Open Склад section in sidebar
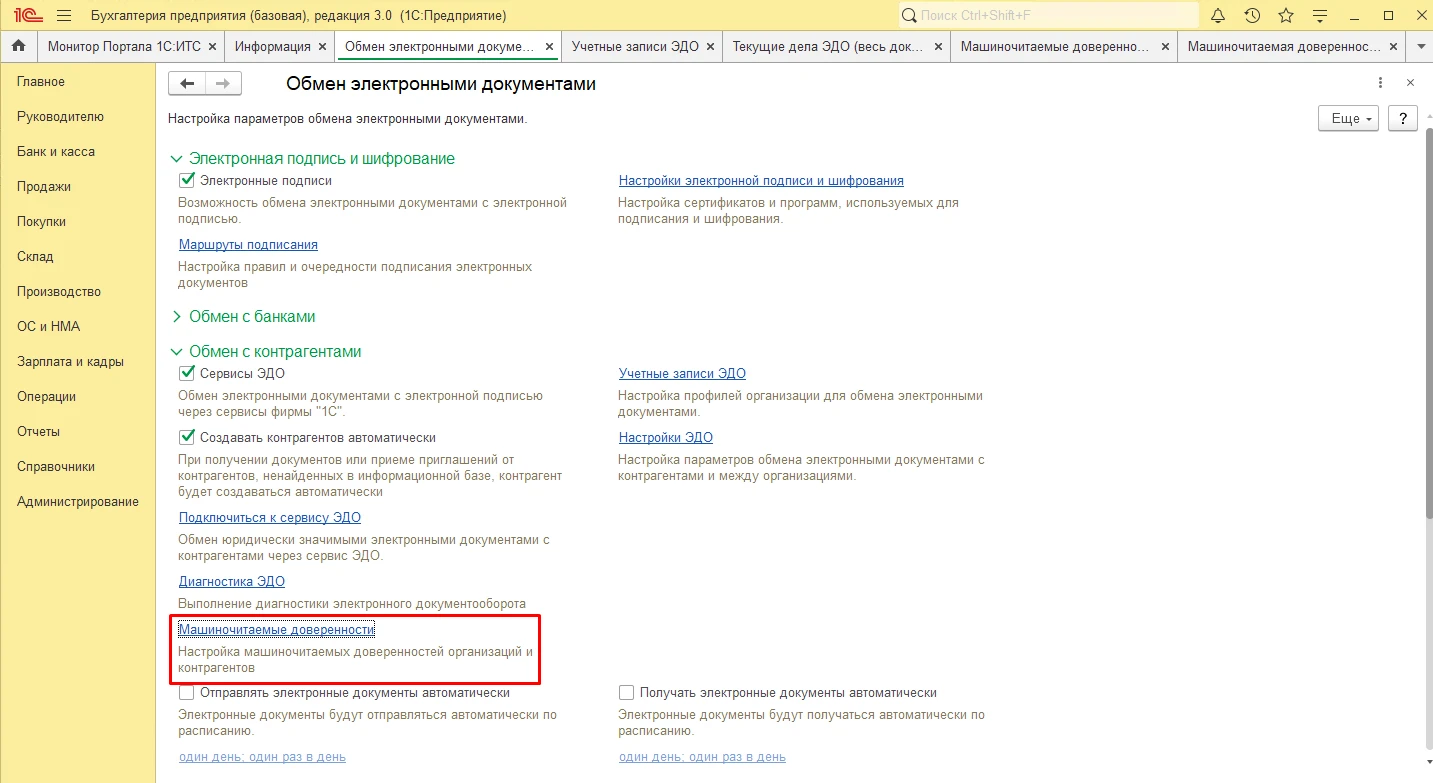The width and height of the screenshot is (1433, 783). (x=35, y=257)
